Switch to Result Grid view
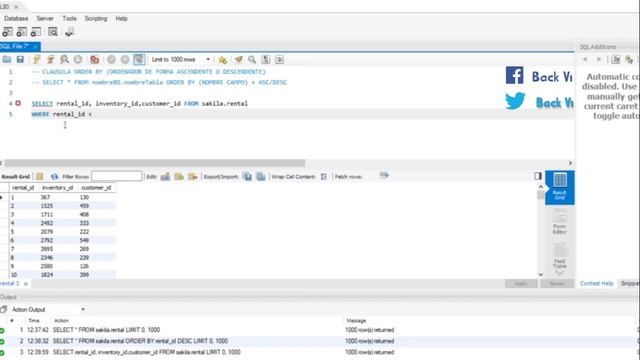The image size is (640, 360). 560,187
